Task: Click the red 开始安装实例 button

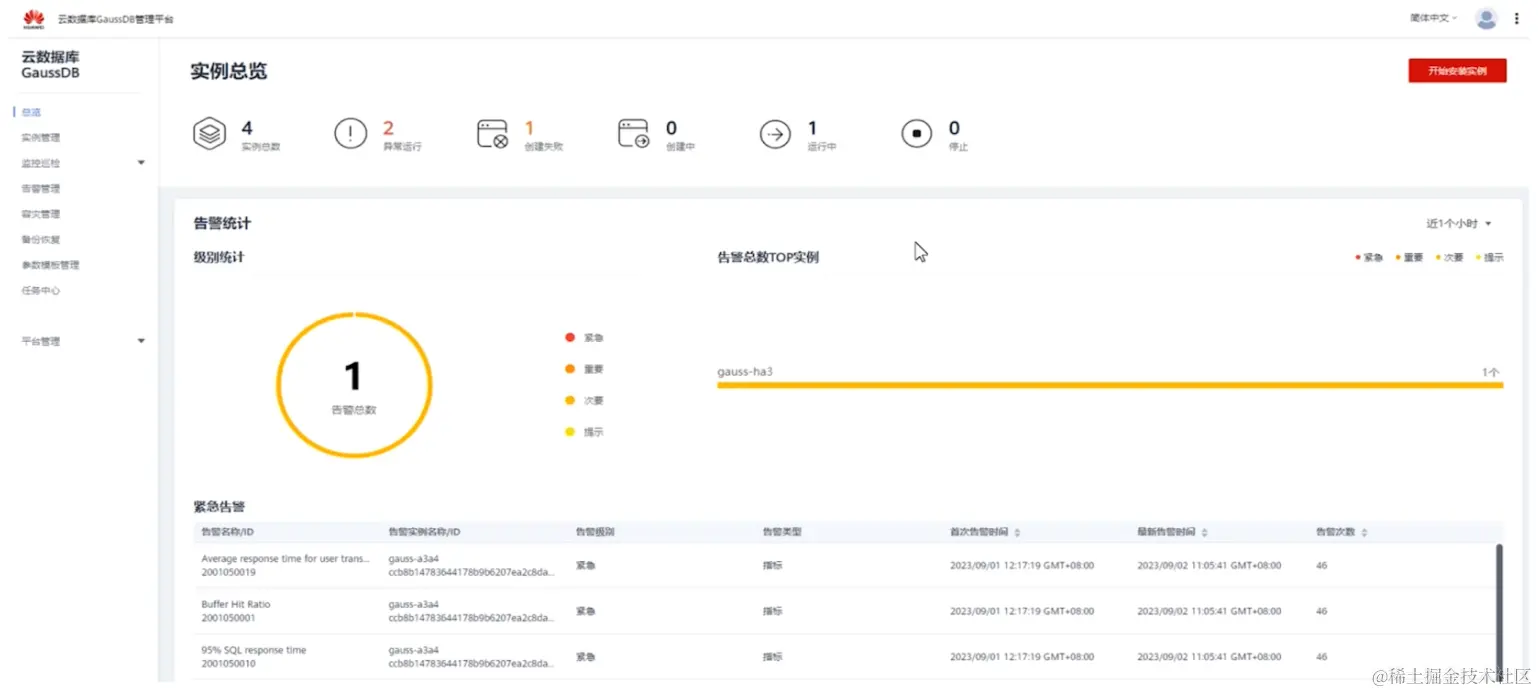Action: [x=1457, y=71]
